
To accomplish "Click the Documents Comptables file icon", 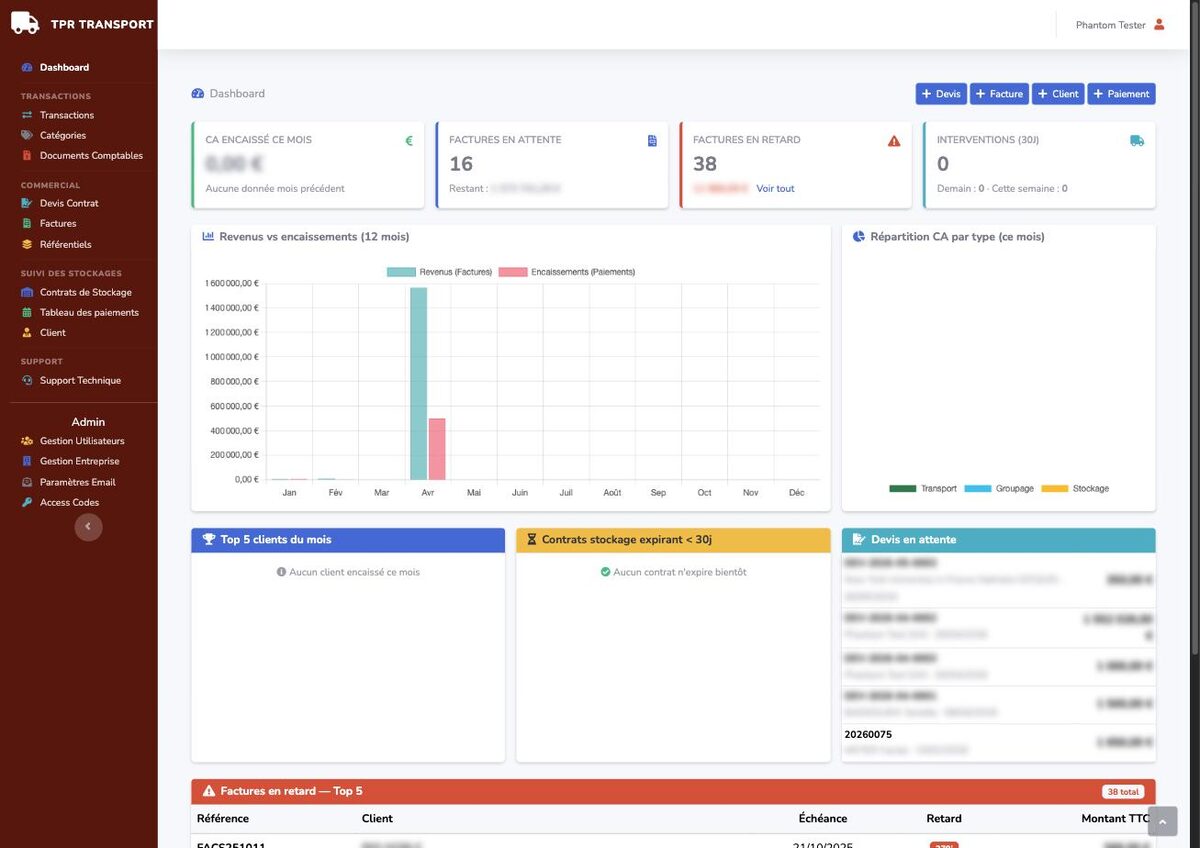I will (27, 155).
